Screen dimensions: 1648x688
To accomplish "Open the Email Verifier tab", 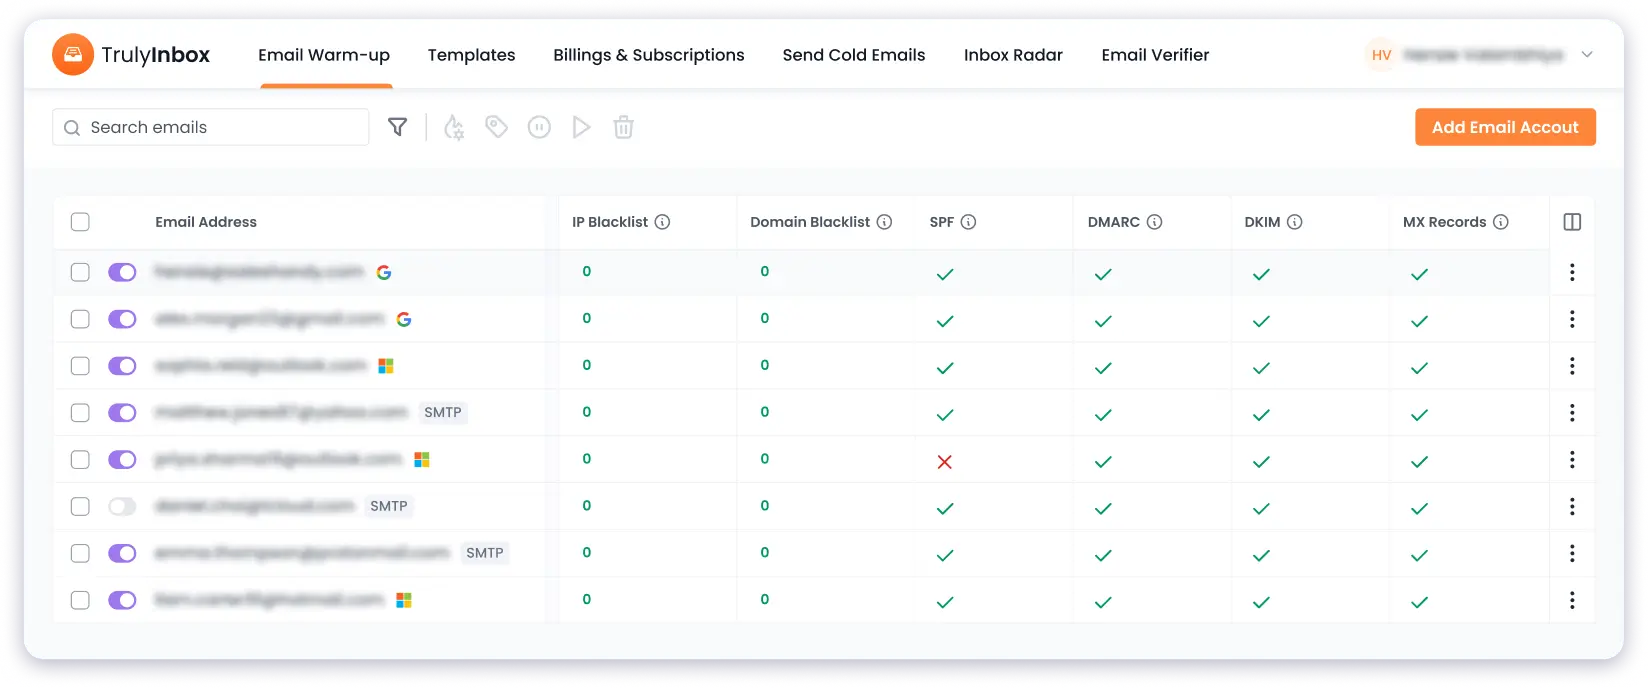I will click(x=1155, y=55).
